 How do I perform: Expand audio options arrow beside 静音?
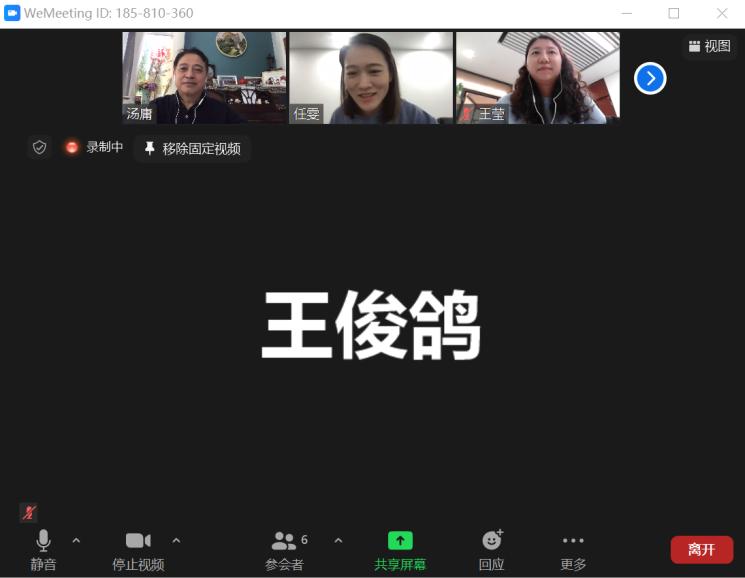76,541
